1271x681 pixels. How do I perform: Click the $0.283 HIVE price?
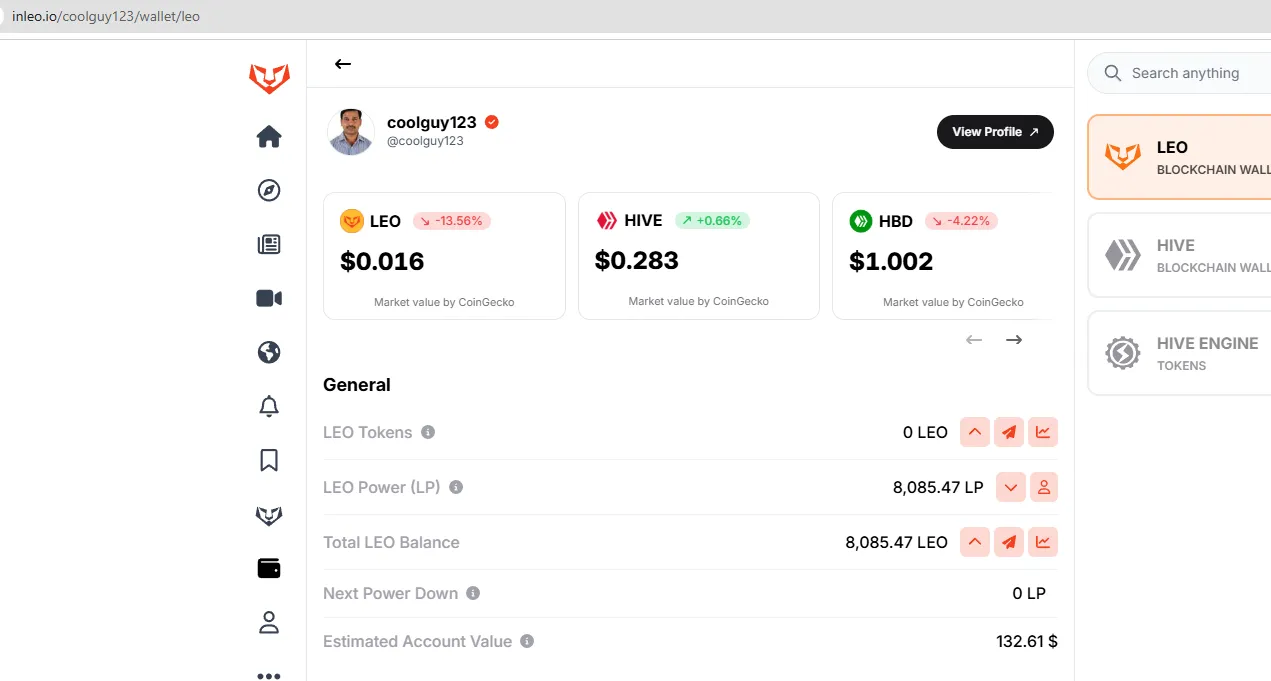(637, 261)
